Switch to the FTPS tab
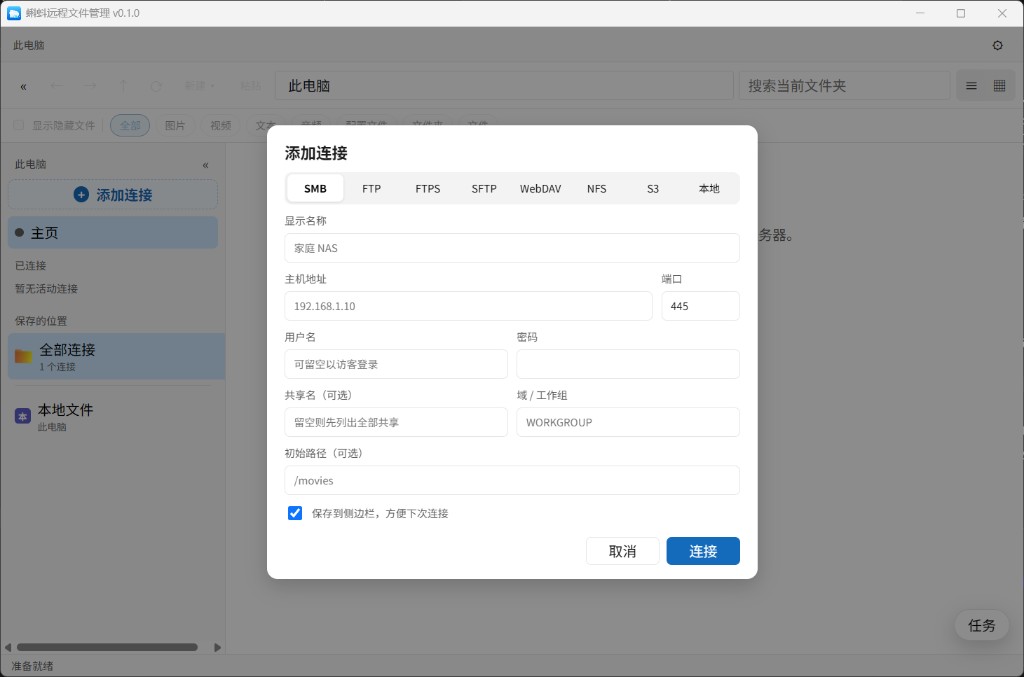The image size is (1024, 677). pos(428,189)
